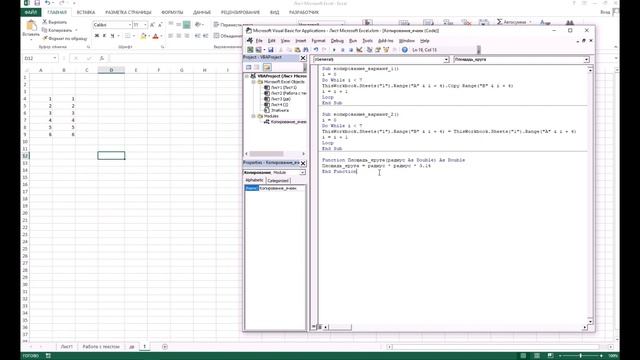640x360 pixels.
Task: Click the Find binoculars icon in VBA toolbar
Action: click(x=306, y=50)
